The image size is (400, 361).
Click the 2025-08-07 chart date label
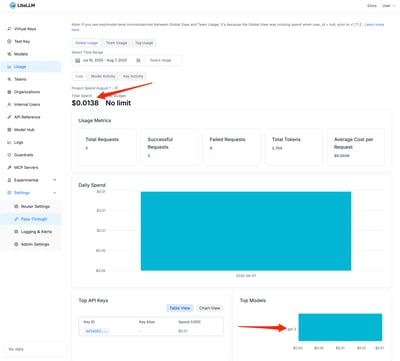(x=246, y=276)
